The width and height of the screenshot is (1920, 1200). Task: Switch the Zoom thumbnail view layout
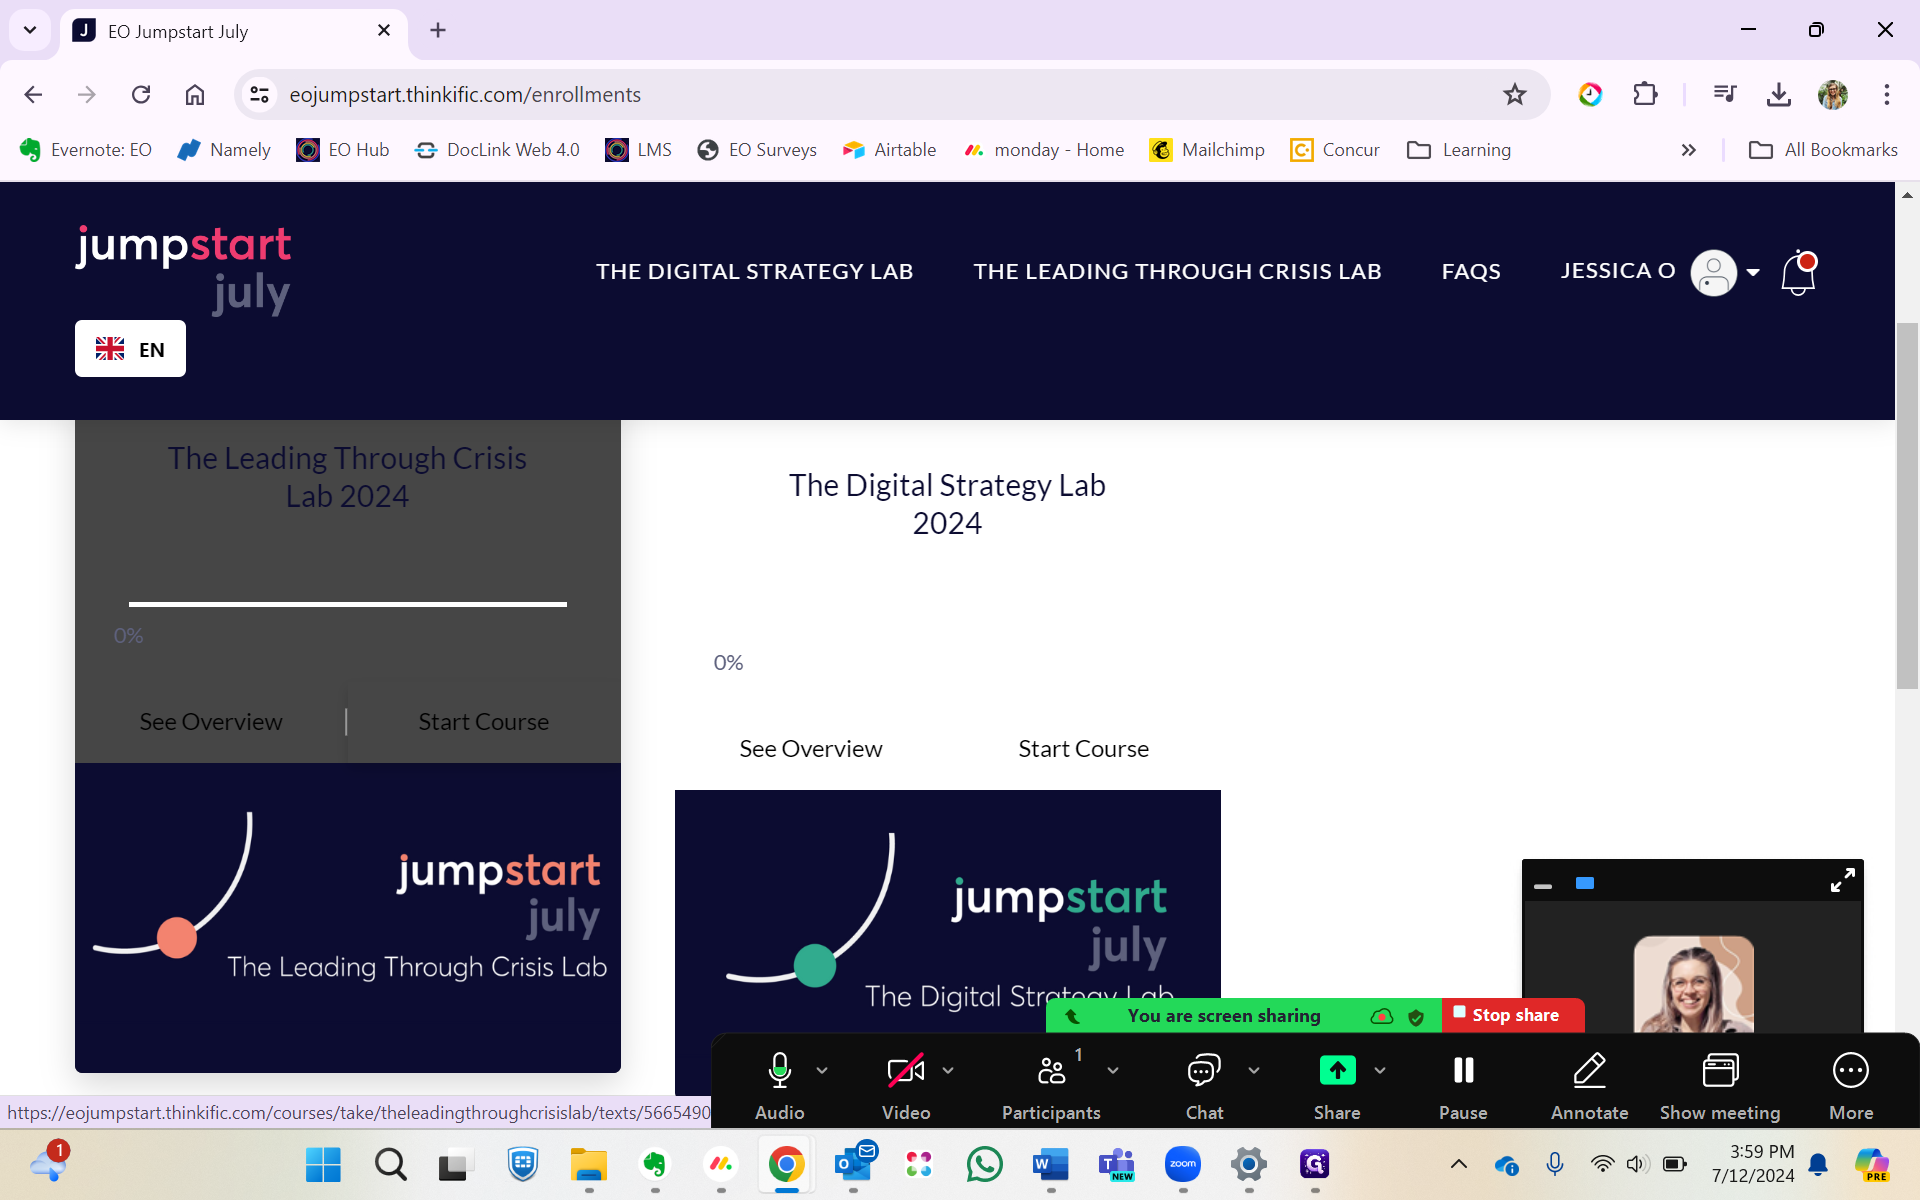pyautogui.click(x=1585, y=883)
